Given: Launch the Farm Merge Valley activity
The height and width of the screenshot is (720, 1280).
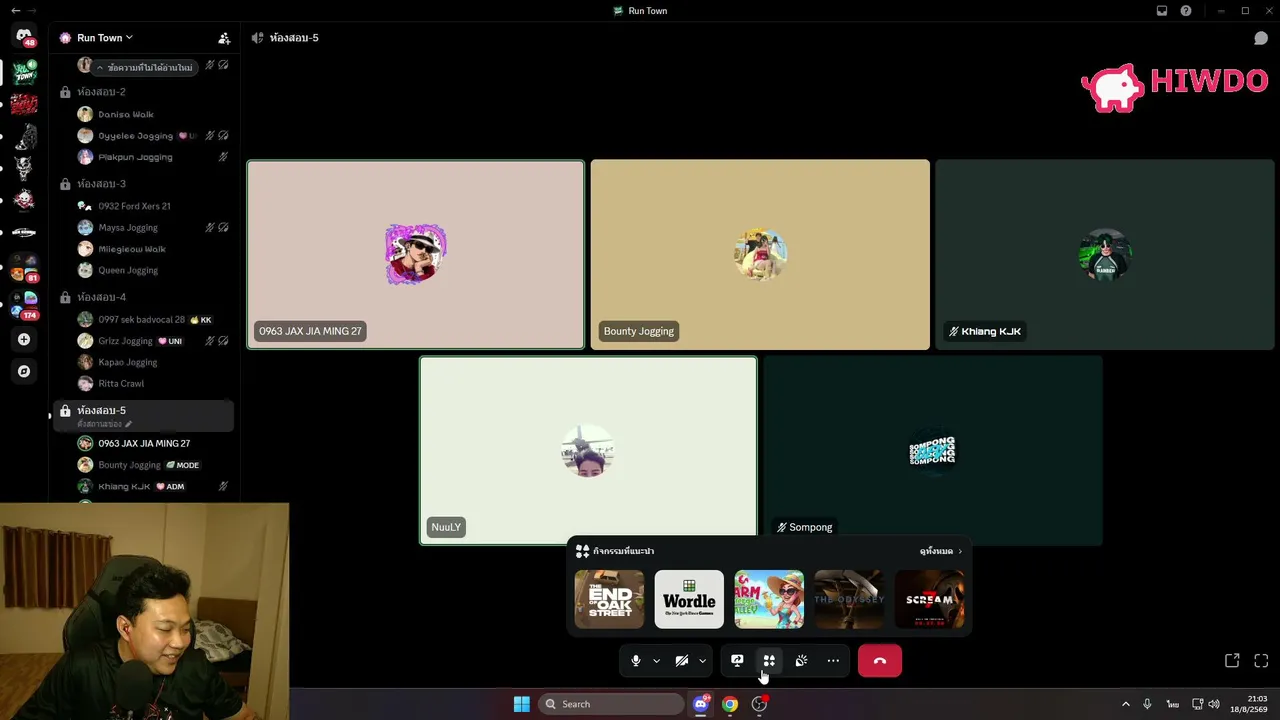Looking at the screenshot, I should pos(769,599).
